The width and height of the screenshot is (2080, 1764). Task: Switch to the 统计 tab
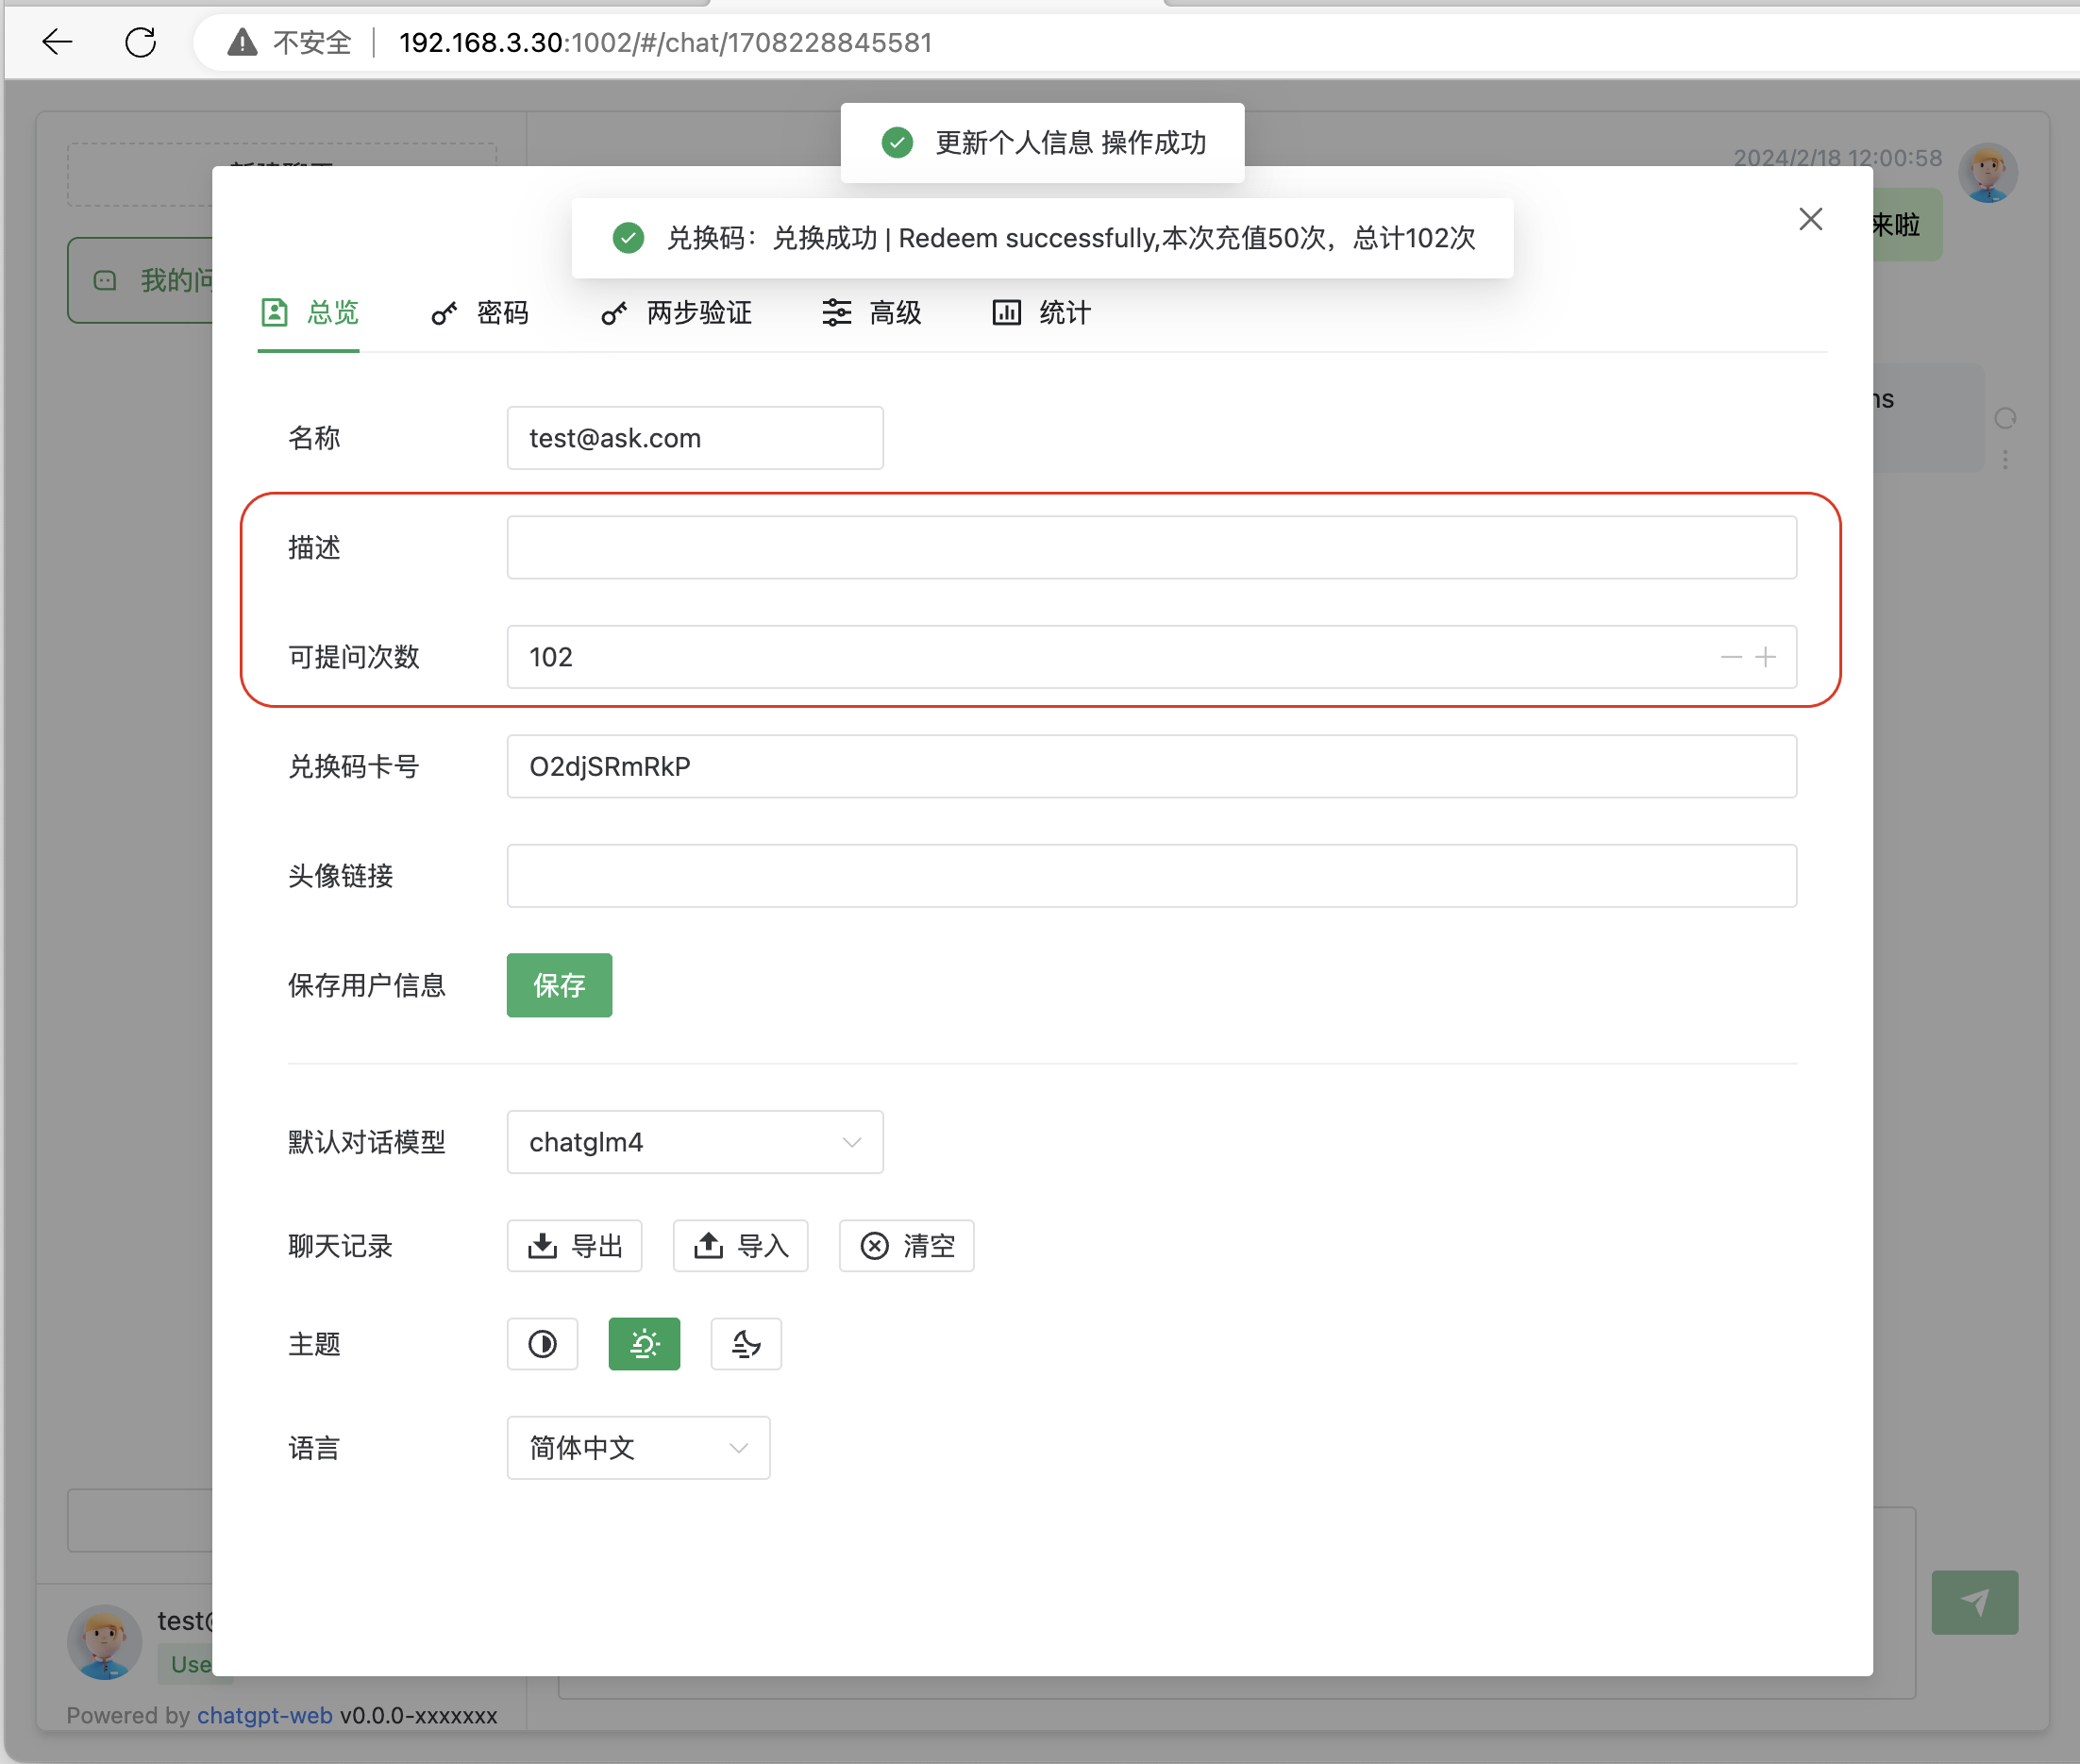click(1041, 313)
